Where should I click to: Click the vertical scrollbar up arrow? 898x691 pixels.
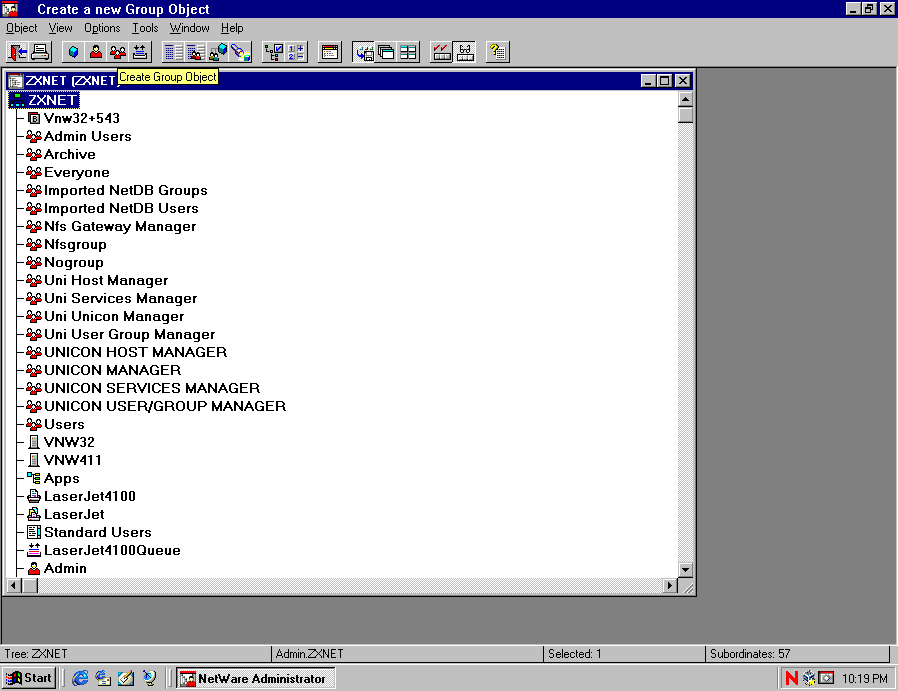(x=686, y=99)
